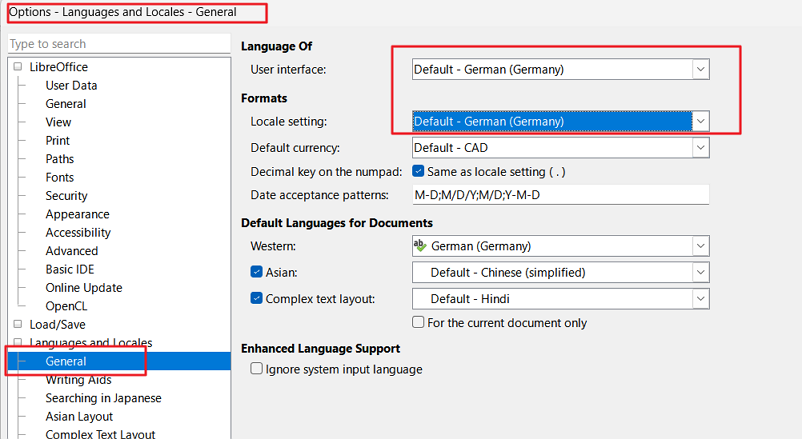Collapse the Load/Save tree node
The width and height of the screenshot is (802, 439).
click(18, 324)
